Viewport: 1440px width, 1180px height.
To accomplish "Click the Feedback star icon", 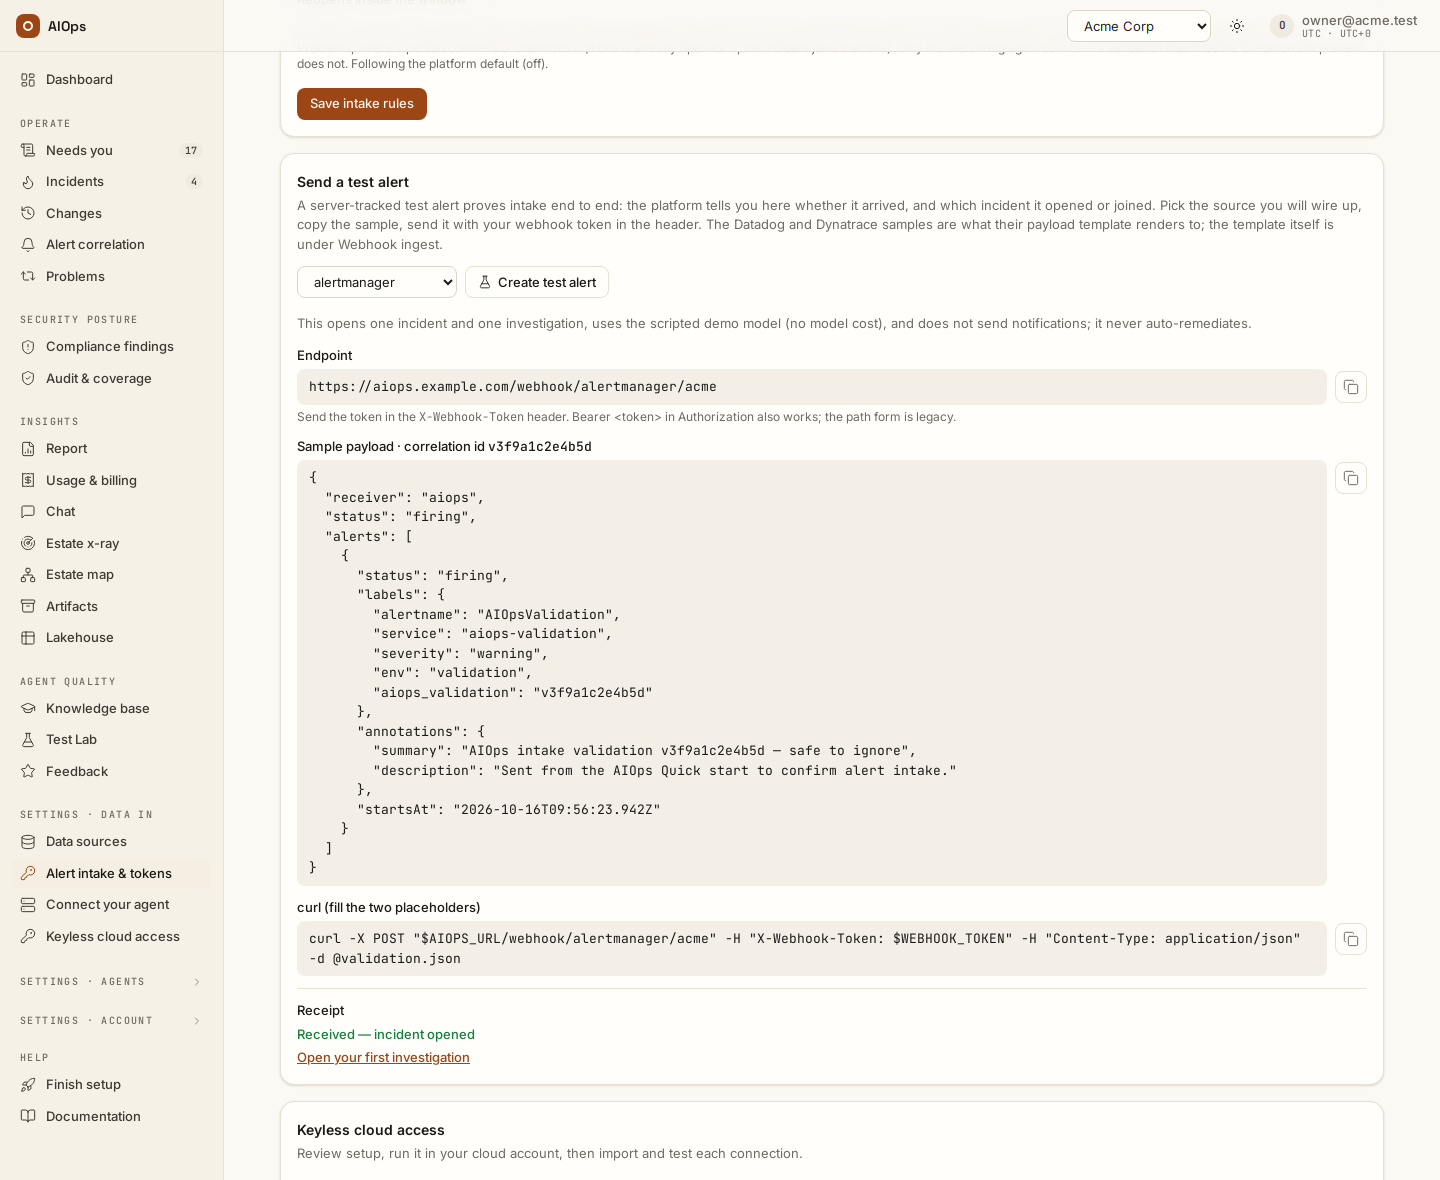I will pyautogui.click(x=28, y=772).
